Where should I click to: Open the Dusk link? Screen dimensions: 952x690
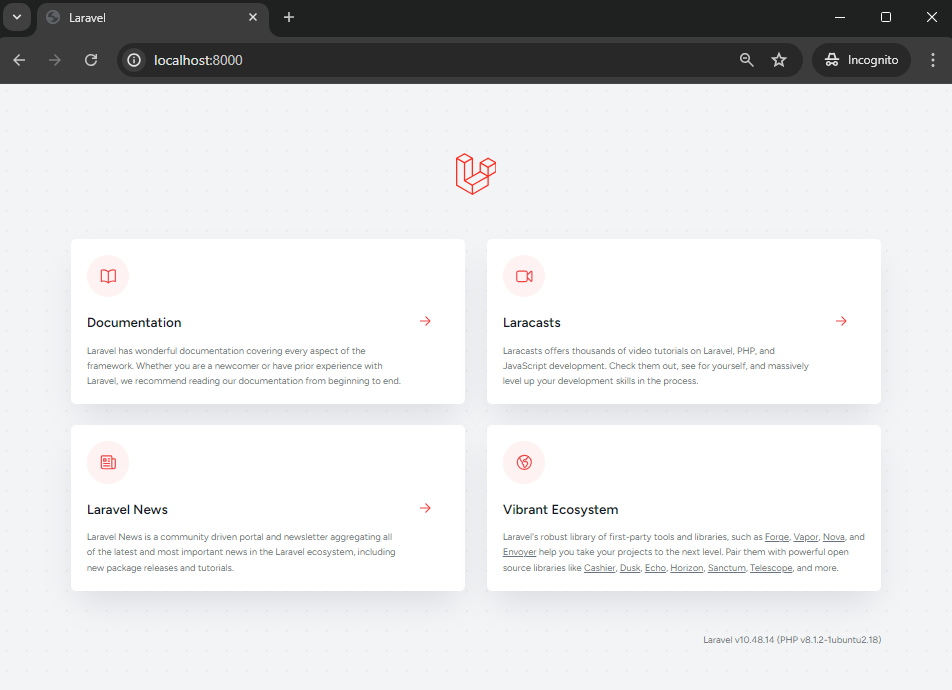(x=630, y=568)
